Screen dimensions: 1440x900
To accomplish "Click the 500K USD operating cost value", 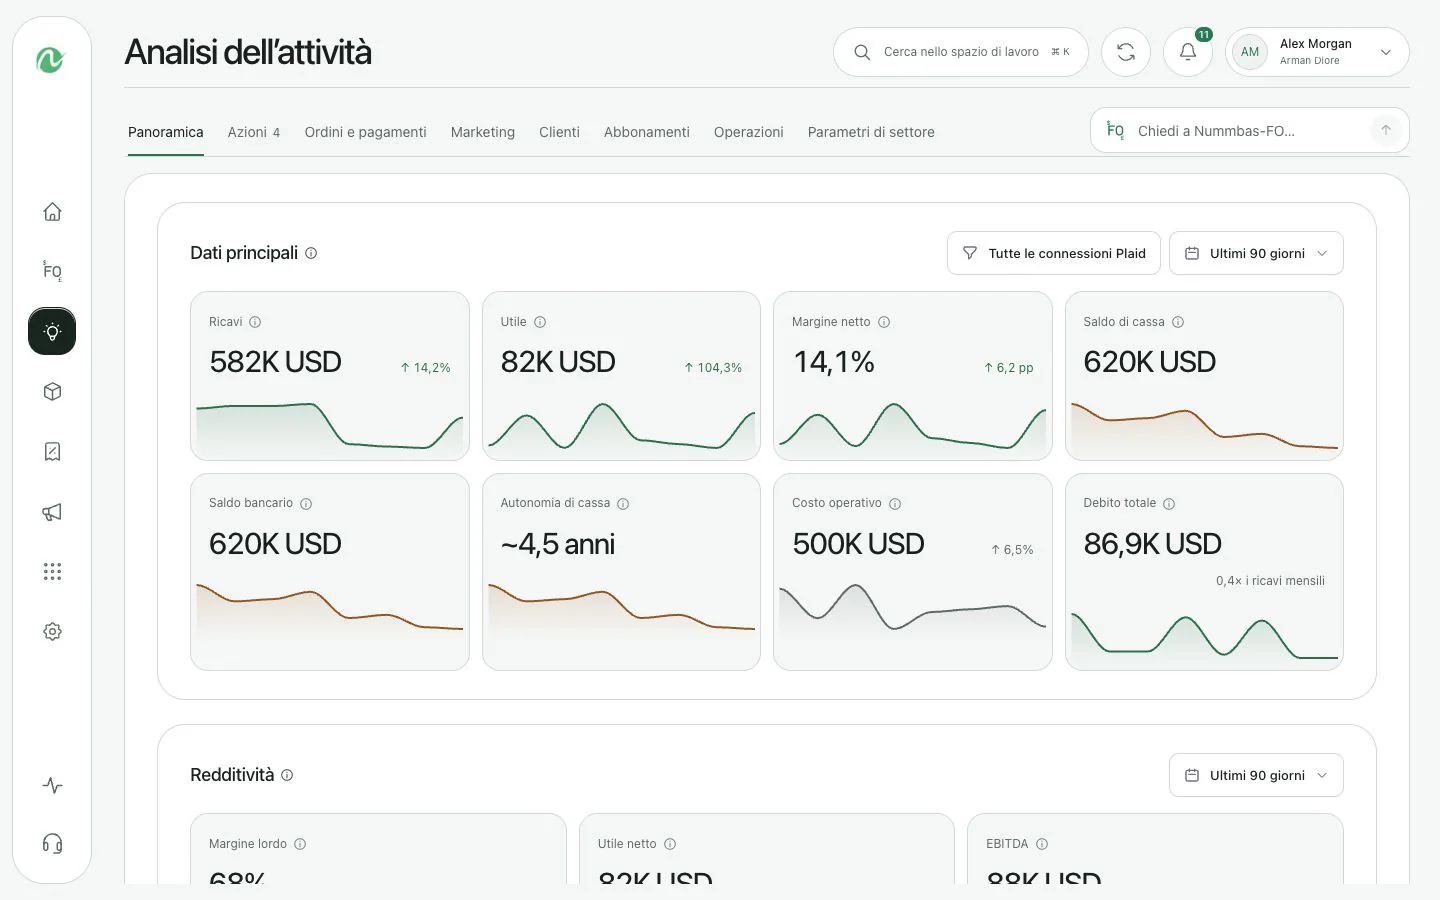I will 858,544.
